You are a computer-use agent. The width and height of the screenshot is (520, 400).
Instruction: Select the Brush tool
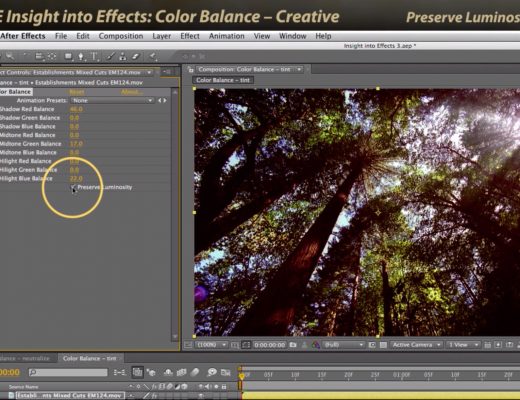[x=111, y=56]
